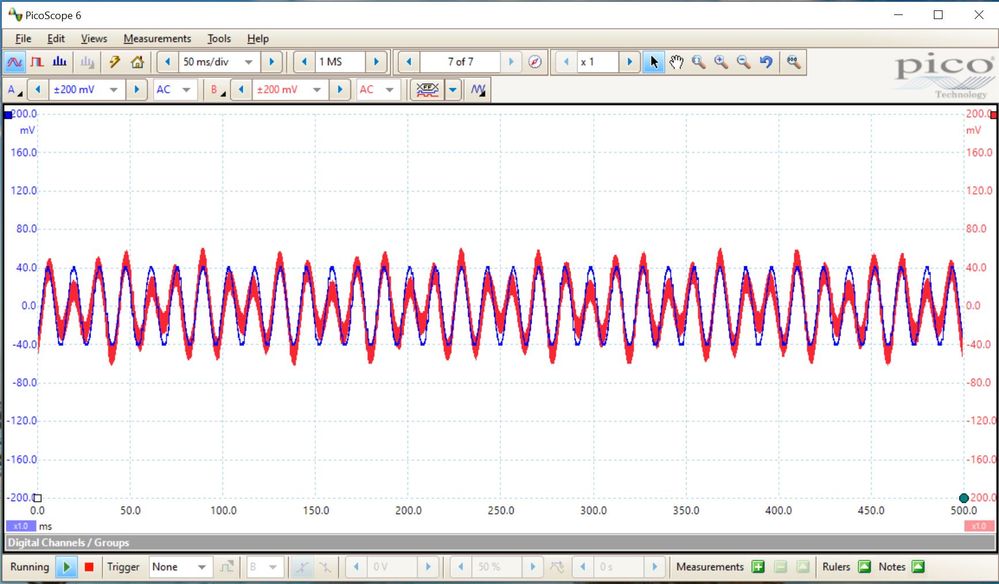This screenshot has height=584, width=999.
Task: Open Channel A ±200 mV range dropdown
Action: point(112,90)
